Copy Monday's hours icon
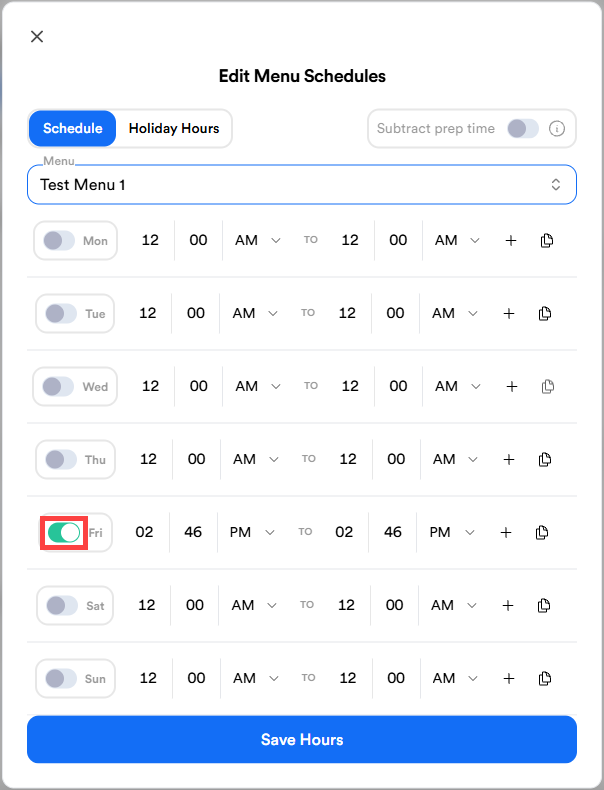Screen dimensions: 604x790 pyautogui.click(x=546, y=240)
